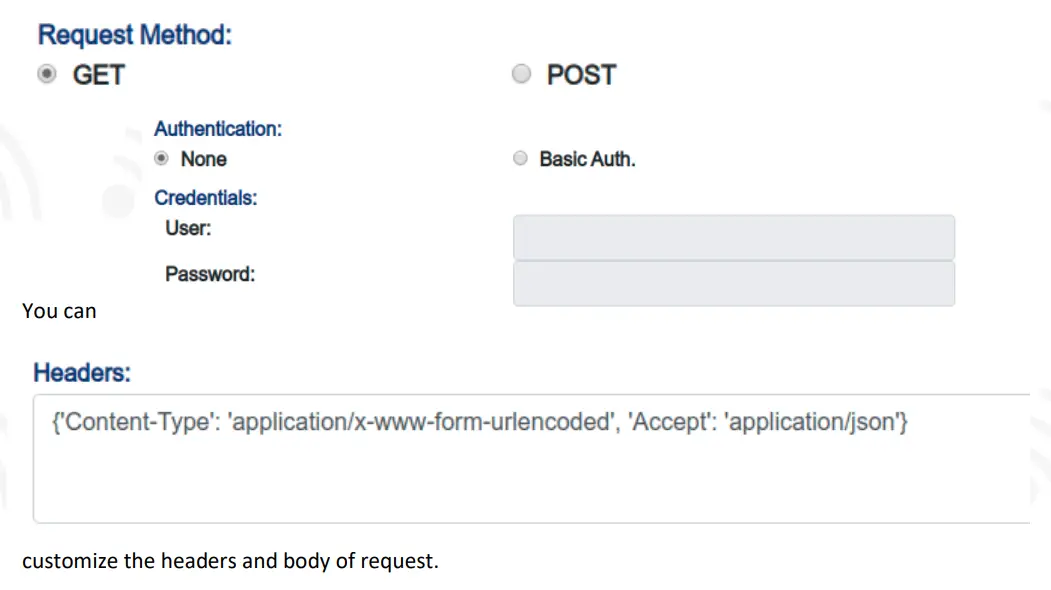1051x590 pixels.
Task: Click the GET label text
Action: (98, 75)
